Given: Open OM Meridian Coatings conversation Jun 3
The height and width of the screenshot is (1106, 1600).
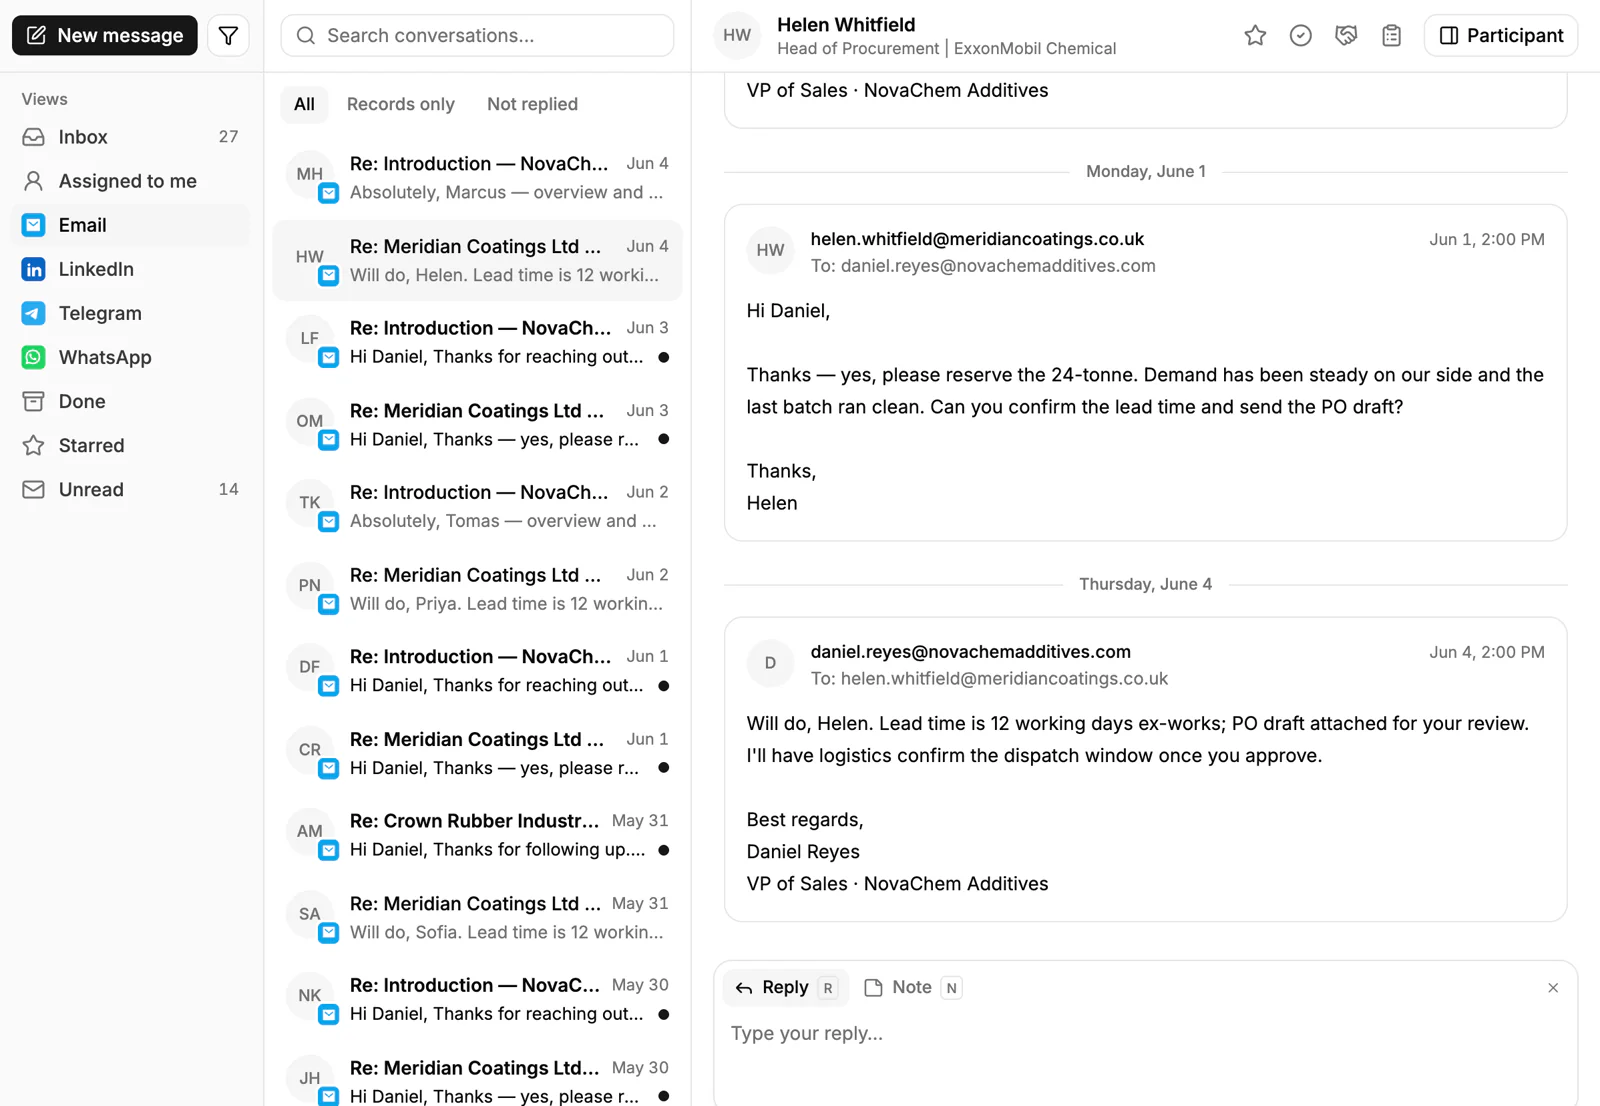Looking at the screenshot, I should pyautogui.click(x=477, y=425).
